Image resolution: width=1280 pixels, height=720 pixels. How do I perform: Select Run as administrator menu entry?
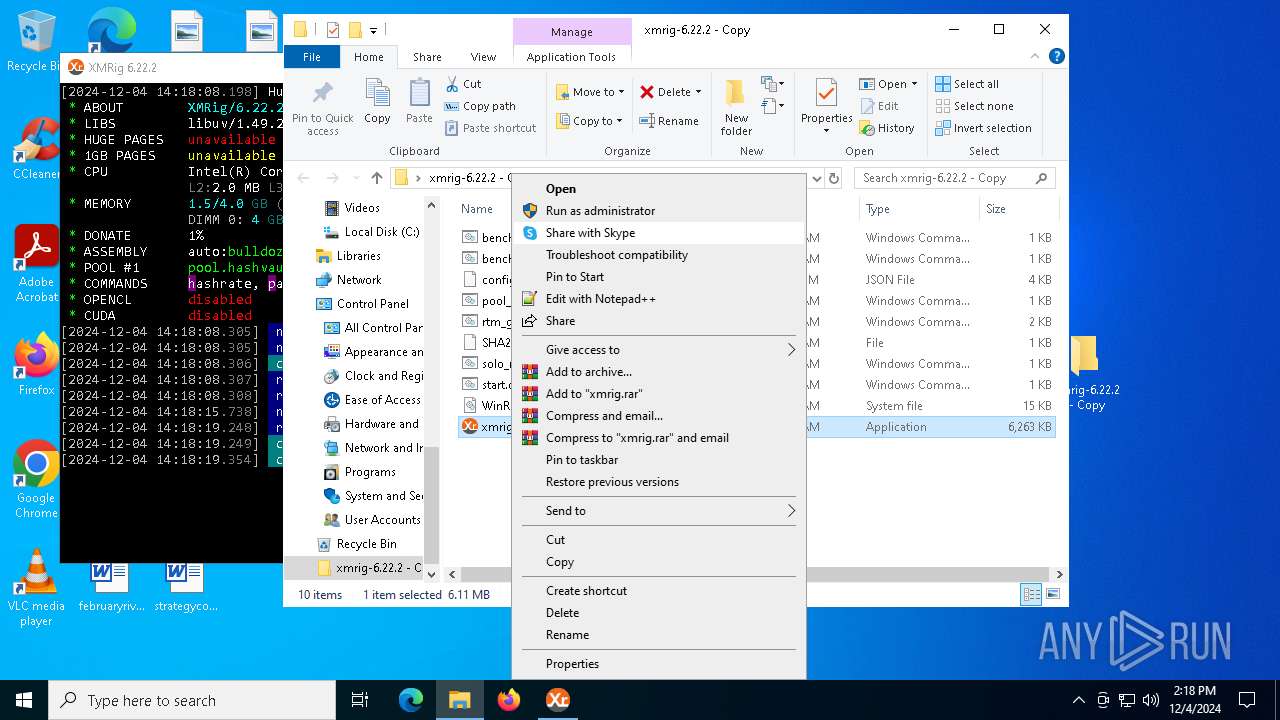point(659,211)
